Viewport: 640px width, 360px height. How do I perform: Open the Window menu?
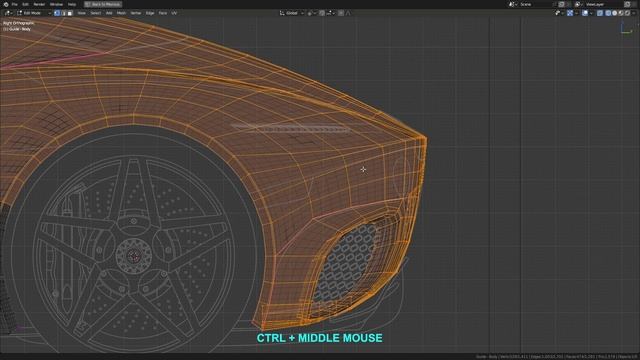click(56, 4)
